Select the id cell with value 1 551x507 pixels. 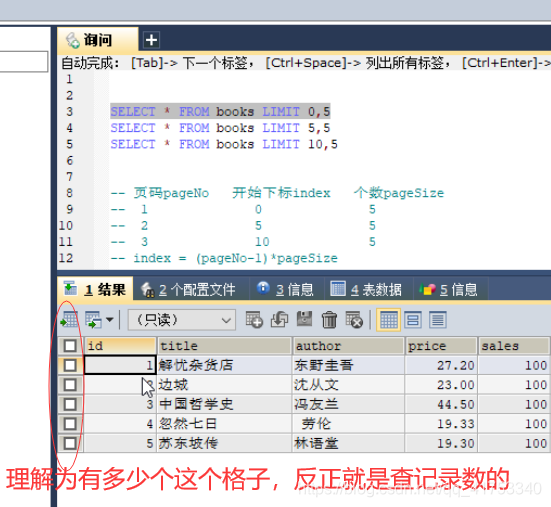[x=120, y=365]
